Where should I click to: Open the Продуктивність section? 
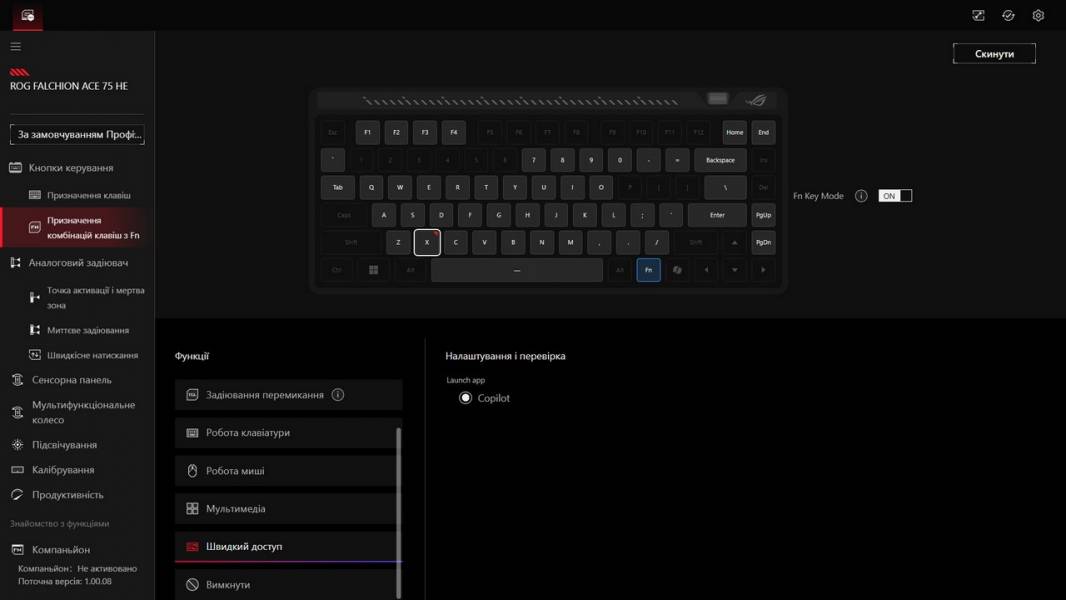click(67, 495)
